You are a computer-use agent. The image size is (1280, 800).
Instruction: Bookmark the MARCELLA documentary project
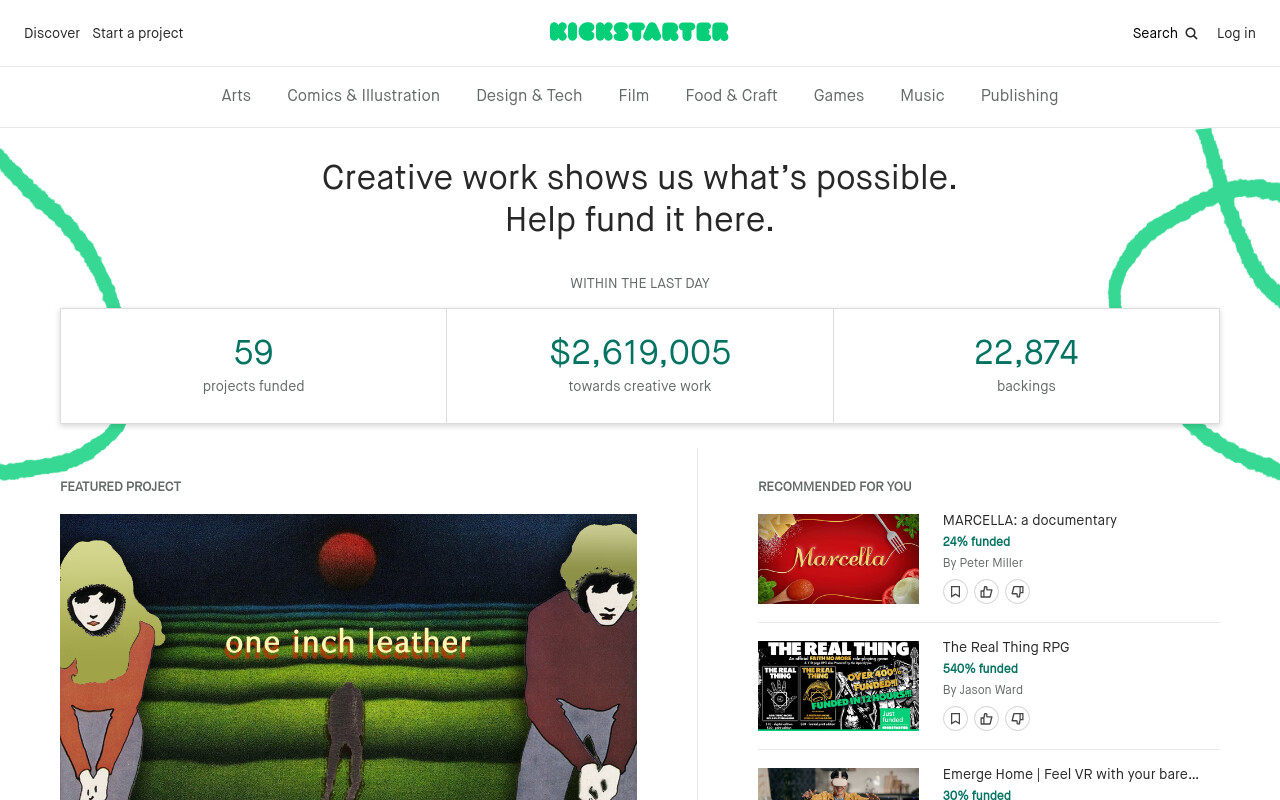pos(955,592)
